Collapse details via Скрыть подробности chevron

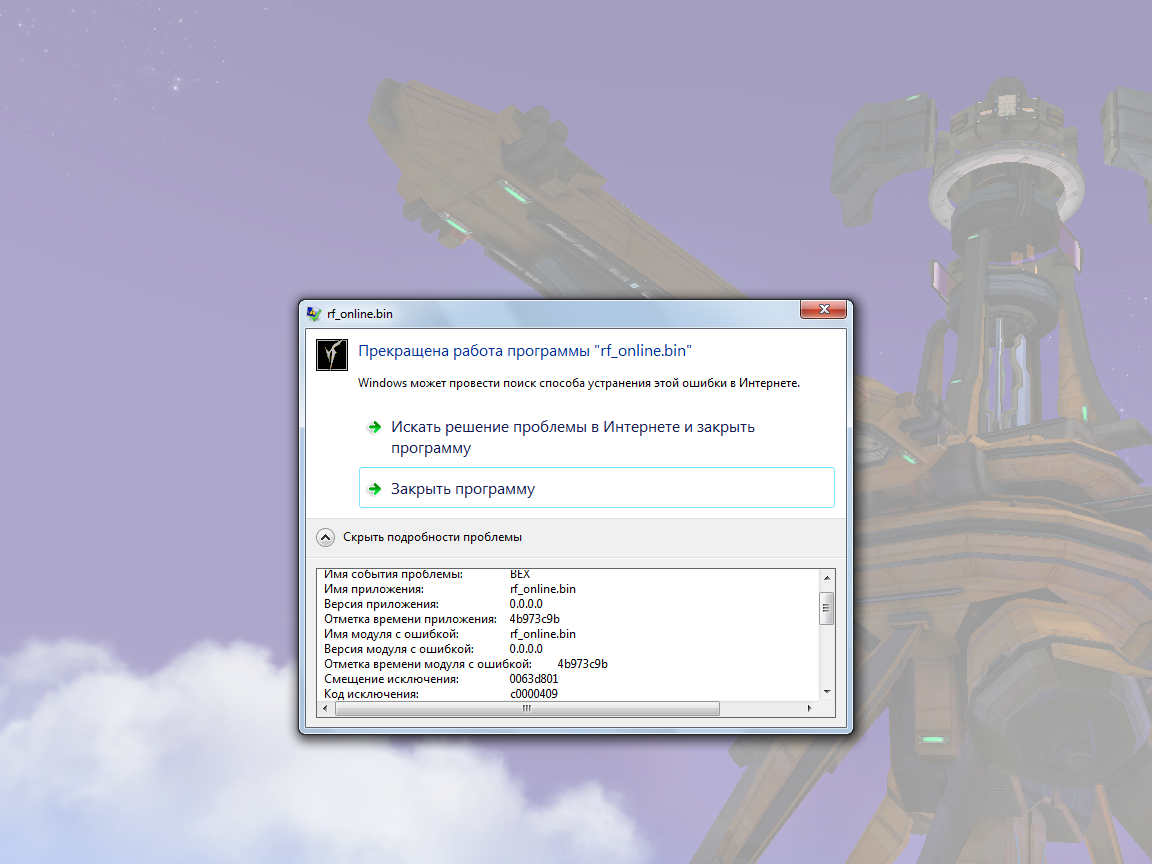[x=325, y=537]
